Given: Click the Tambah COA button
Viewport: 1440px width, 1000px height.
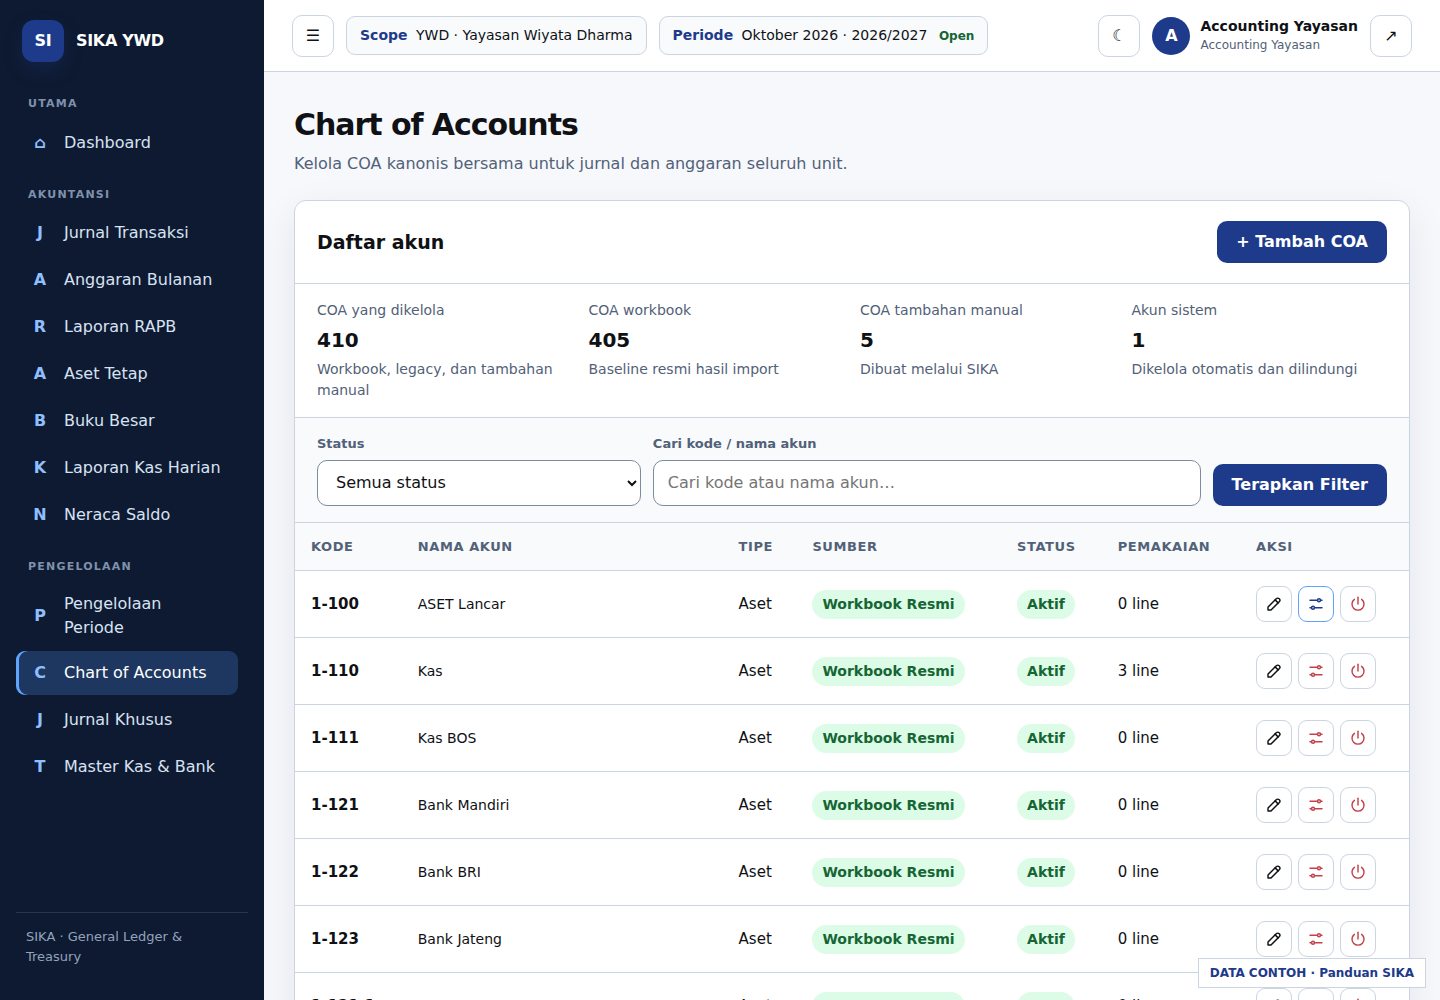Looking at the screenshot, I should tap(1301, 242).
